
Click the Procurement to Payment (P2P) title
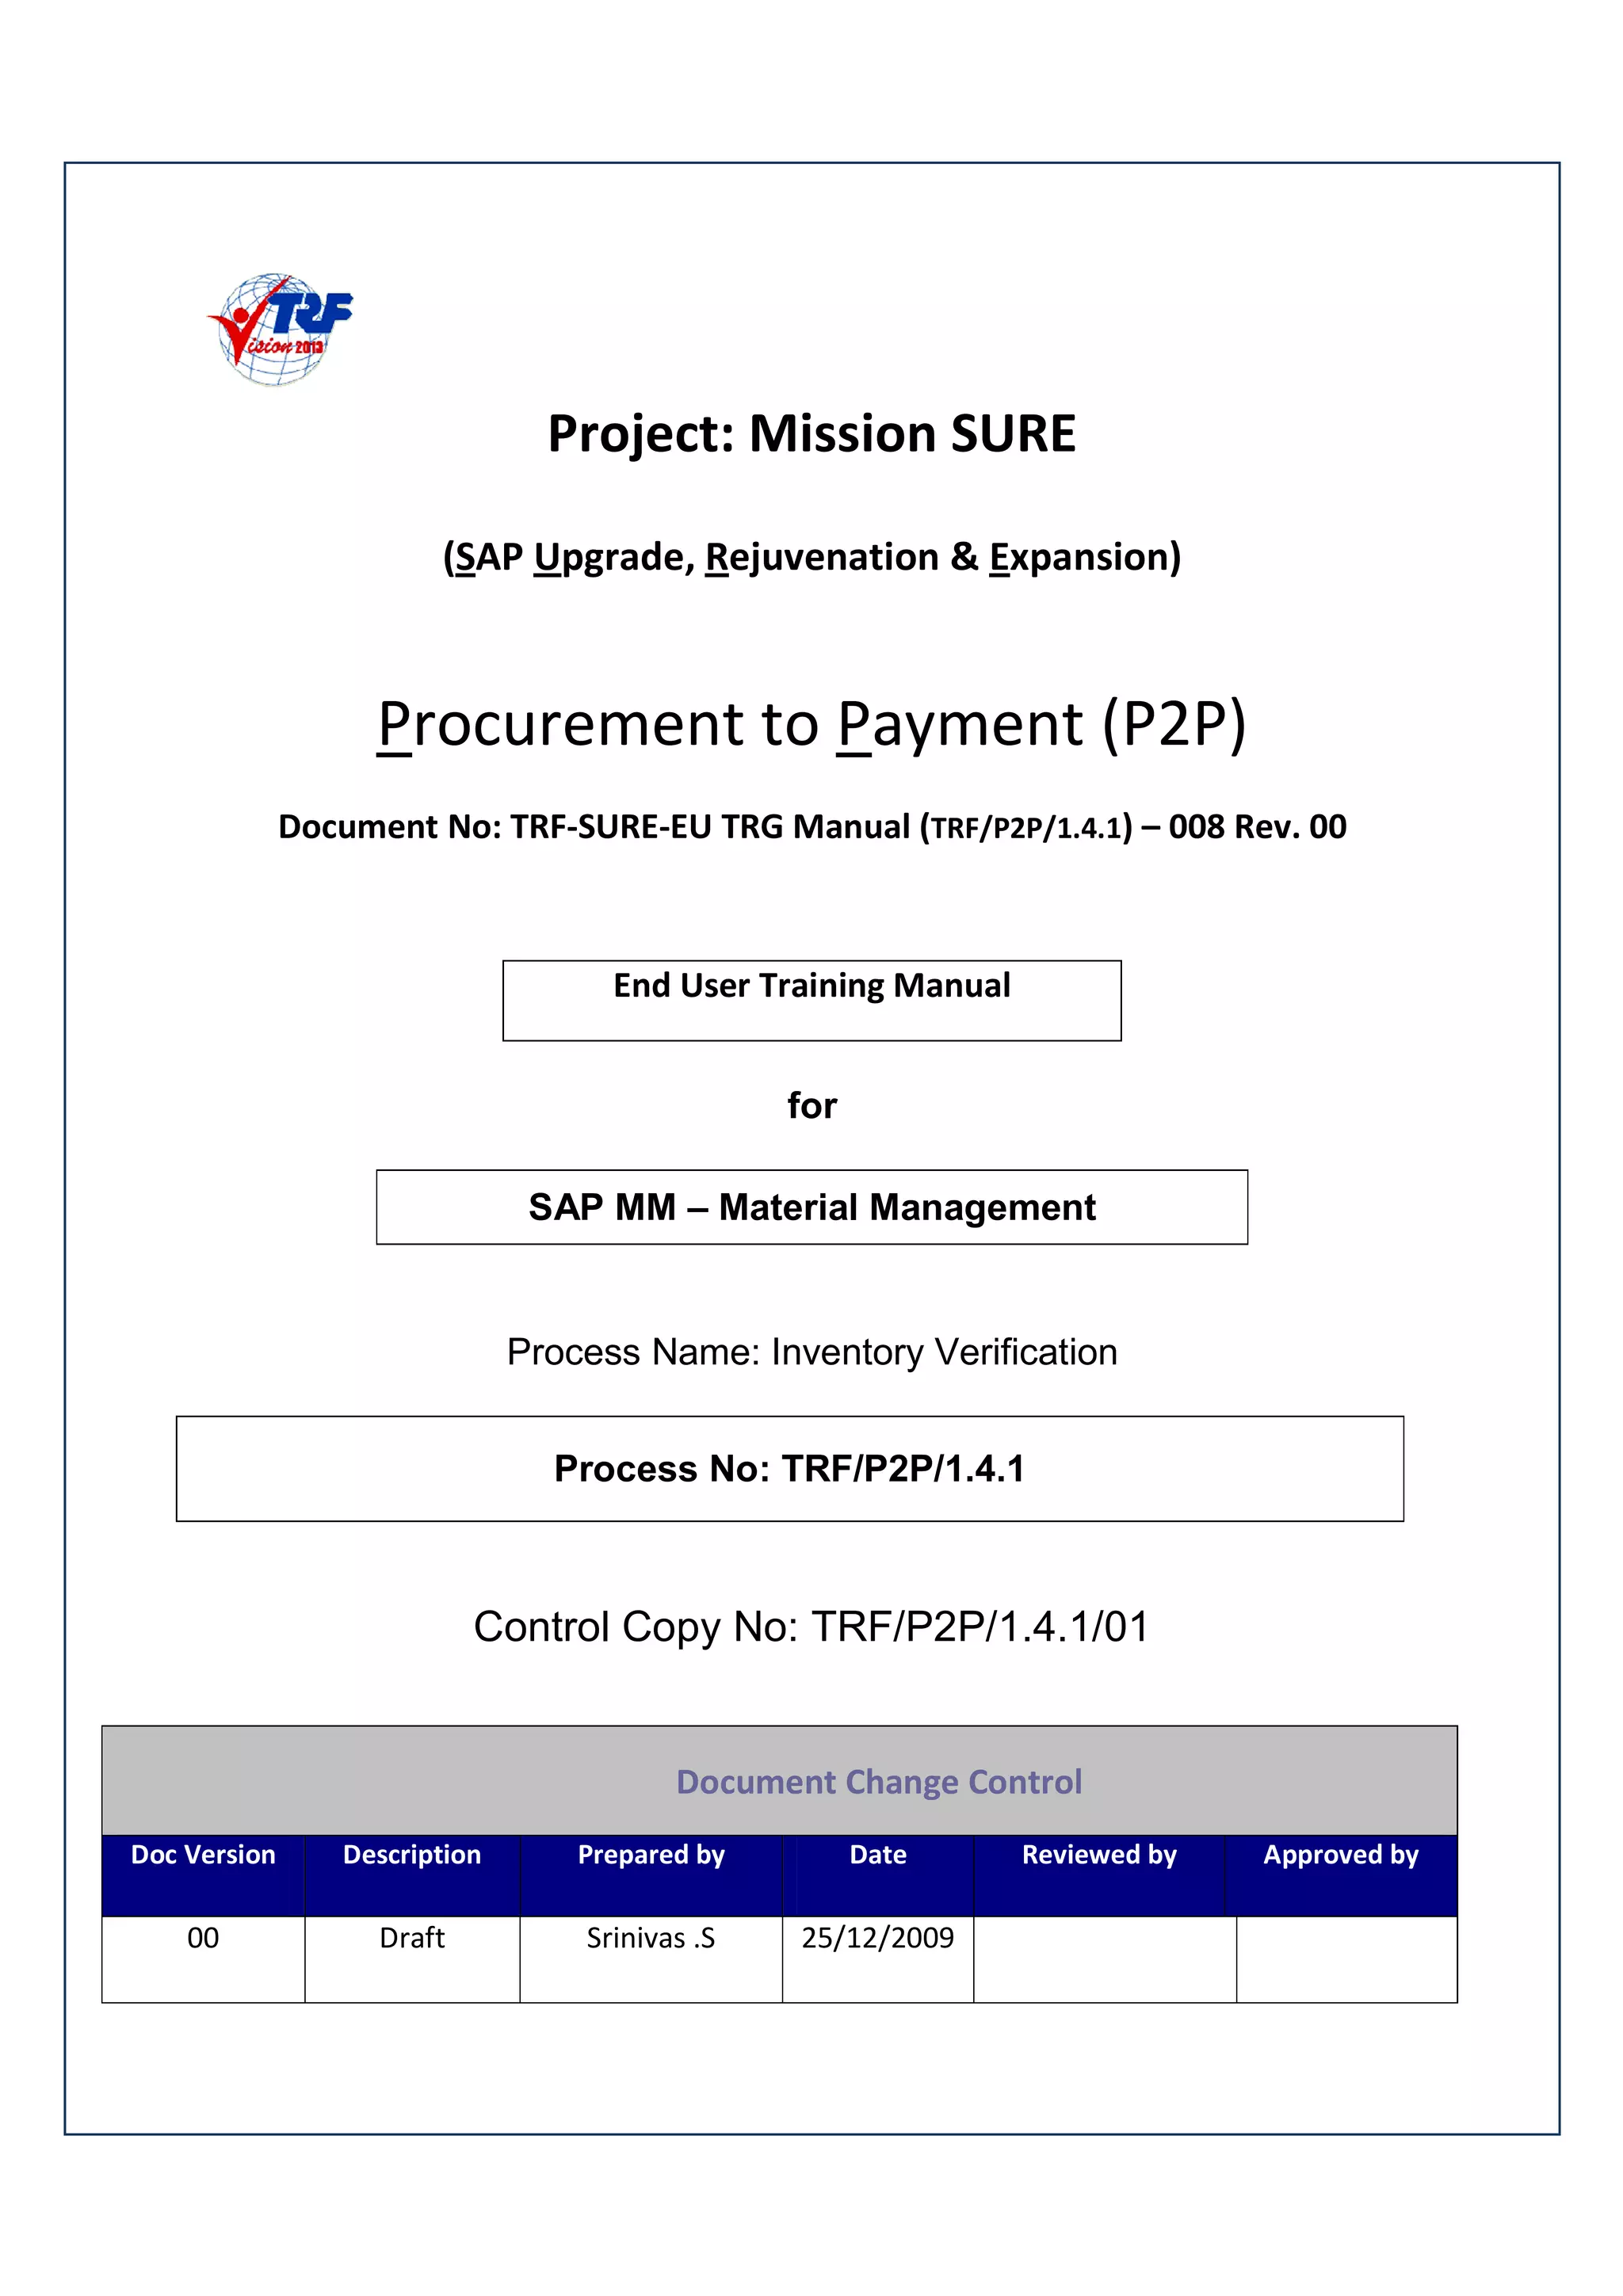click(x=811, y=724)
